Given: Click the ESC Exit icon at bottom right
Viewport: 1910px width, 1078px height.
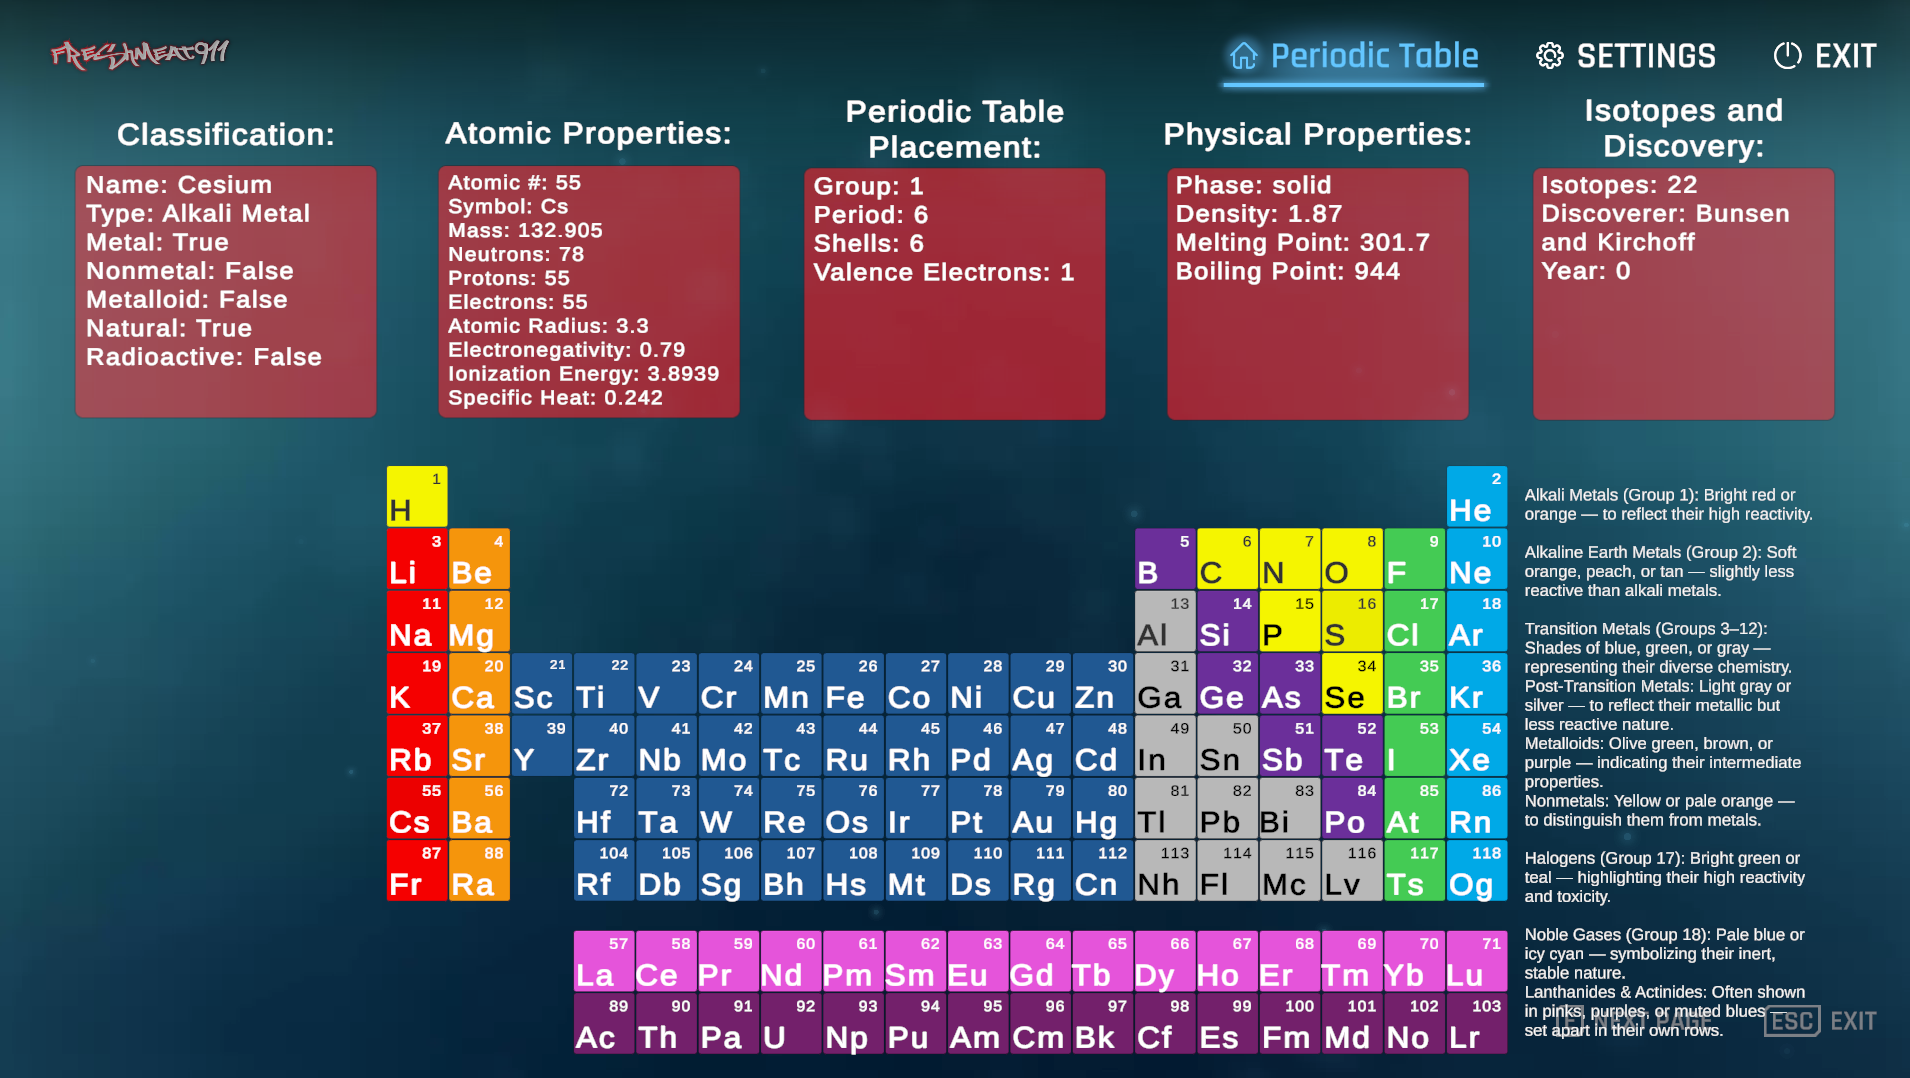Looking at the screenshot, I should point(1792,1021).
